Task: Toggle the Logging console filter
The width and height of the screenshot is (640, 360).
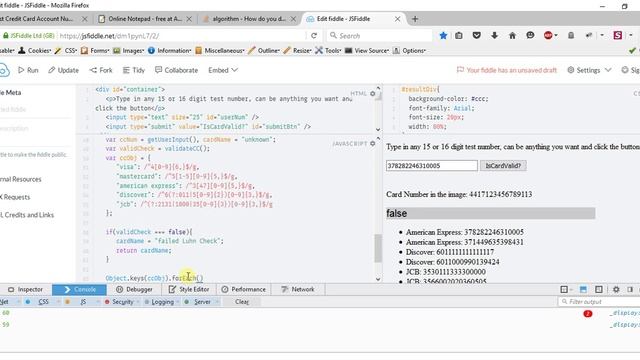Action: 162,302
